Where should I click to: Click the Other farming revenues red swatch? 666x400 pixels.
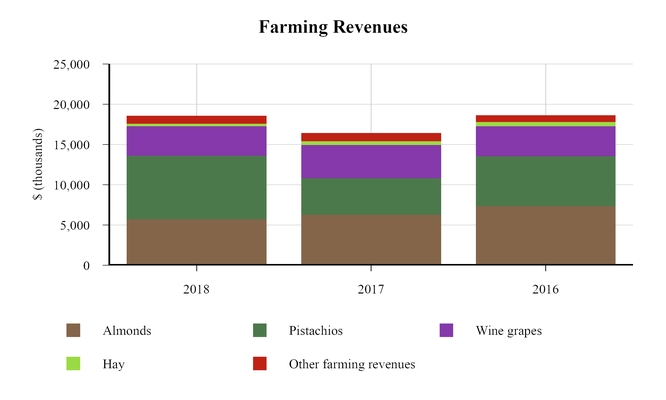pos(259,364)
